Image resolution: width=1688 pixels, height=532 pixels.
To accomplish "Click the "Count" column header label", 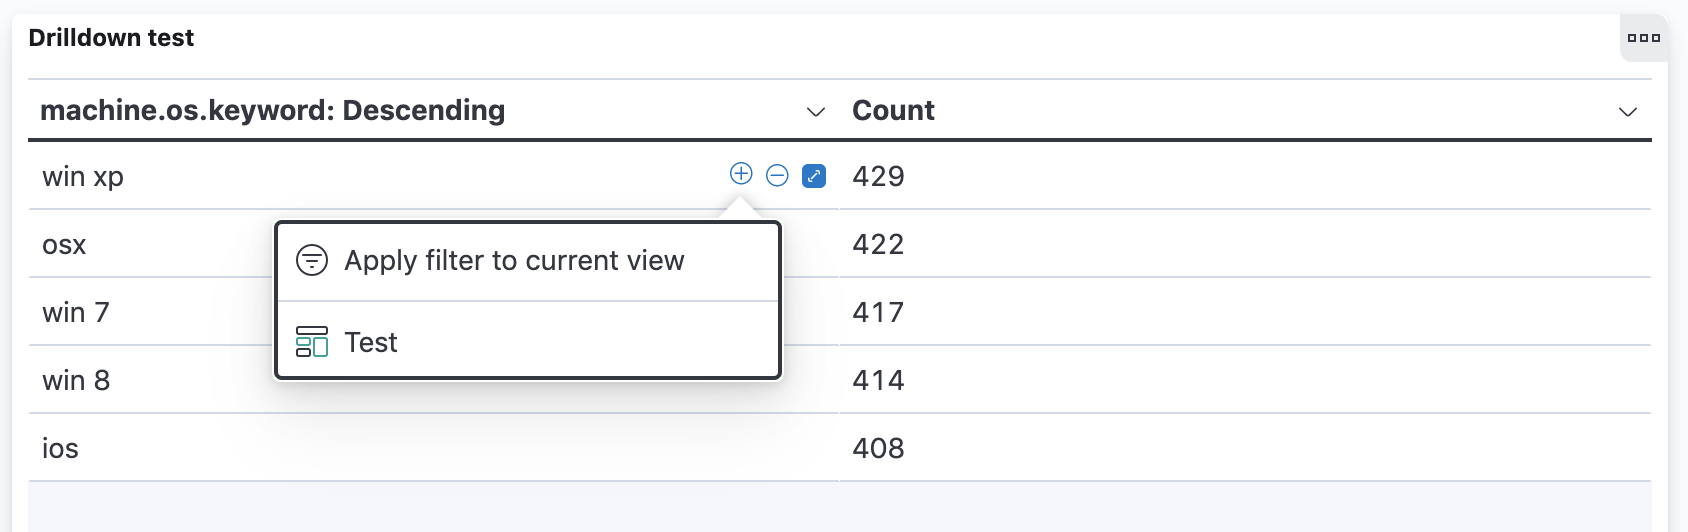I will (893, 110).
